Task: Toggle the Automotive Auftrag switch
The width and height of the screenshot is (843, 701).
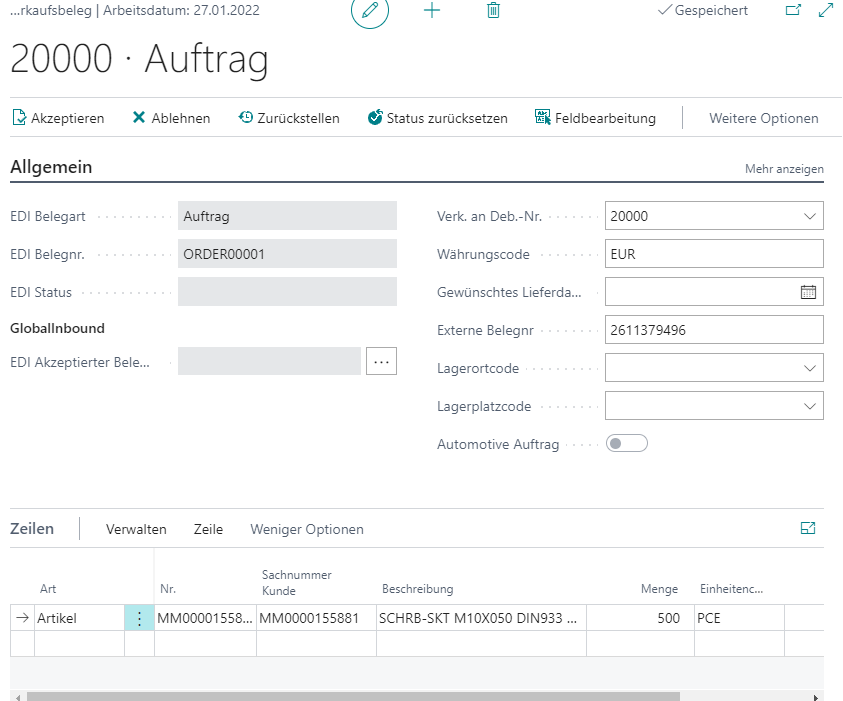Action: 627,444
